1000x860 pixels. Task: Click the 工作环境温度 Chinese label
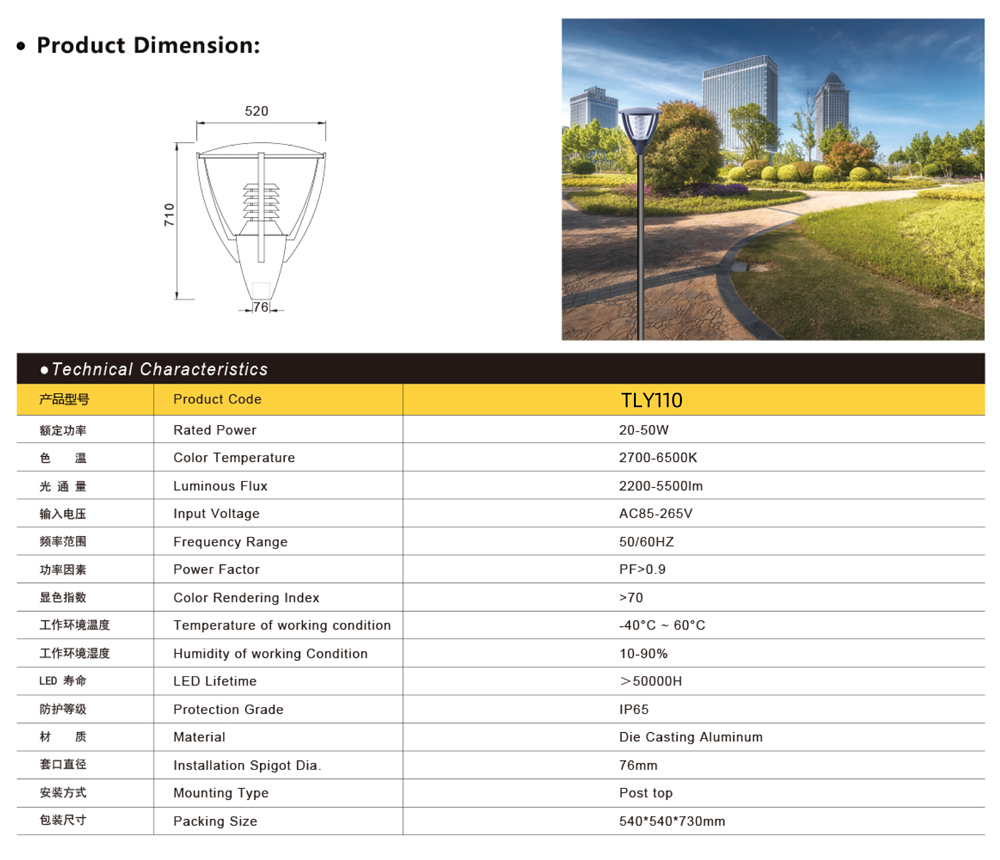[x=75, y=625]
